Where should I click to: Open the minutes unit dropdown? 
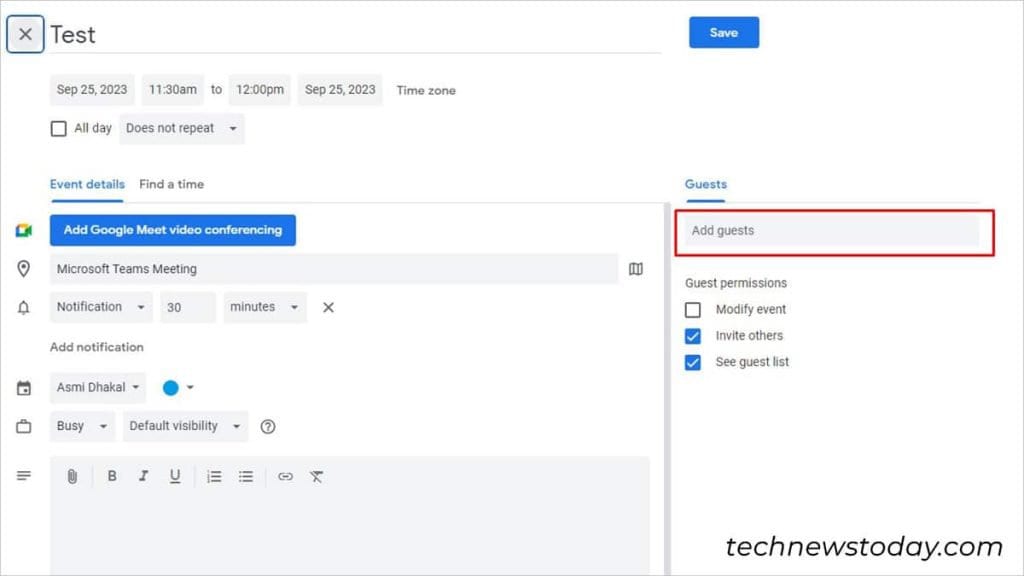click(x=264, y=307)
